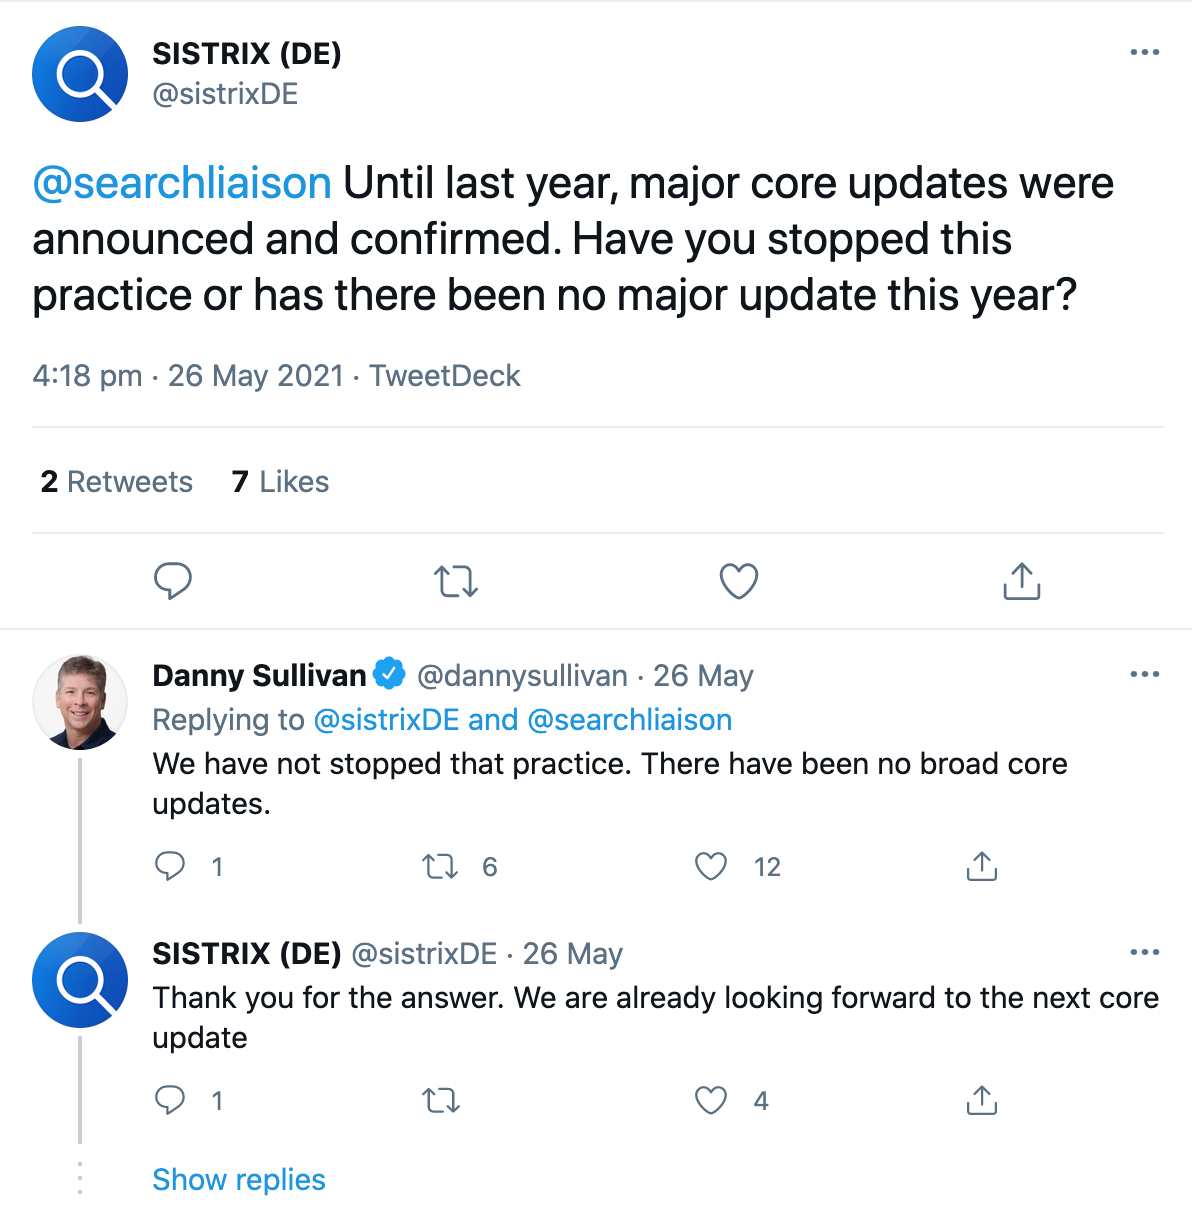Retweet SISTRIX's thank you reply
This screenshot has width=1192, height=1212.
(440, 1101)
